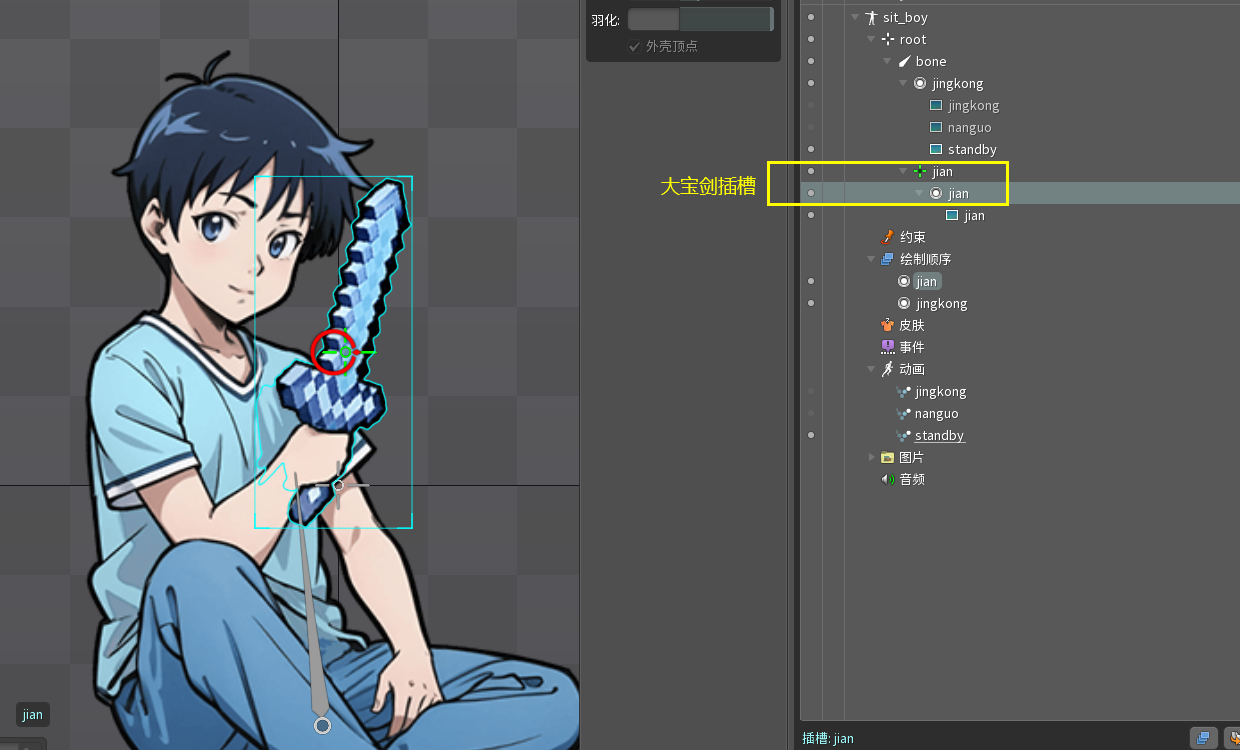Viewport: 1240px width, 750px height.
Task: Click the green jian bone icon
Action: 920,171
